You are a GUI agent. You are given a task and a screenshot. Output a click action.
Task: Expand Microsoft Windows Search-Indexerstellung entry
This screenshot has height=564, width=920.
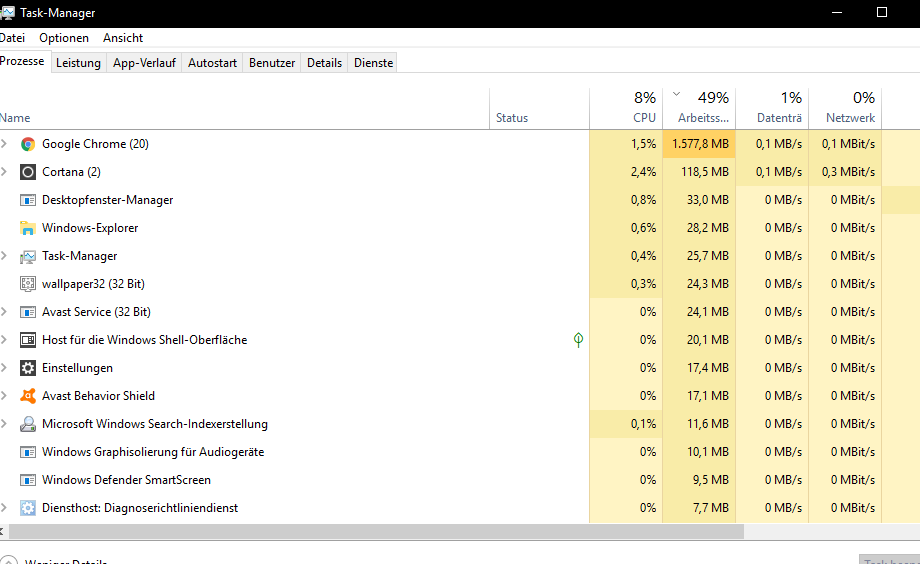click(4, 424)
